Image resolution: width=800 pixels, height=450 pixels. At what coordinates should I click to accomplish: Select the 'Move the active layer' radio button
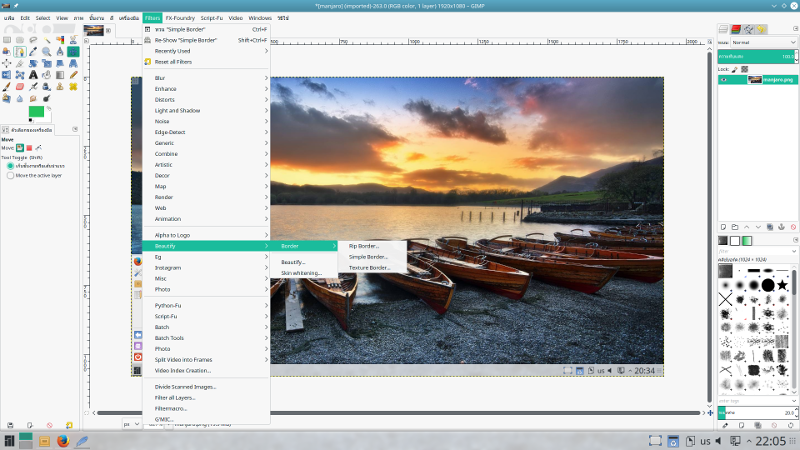pos(10,175)
